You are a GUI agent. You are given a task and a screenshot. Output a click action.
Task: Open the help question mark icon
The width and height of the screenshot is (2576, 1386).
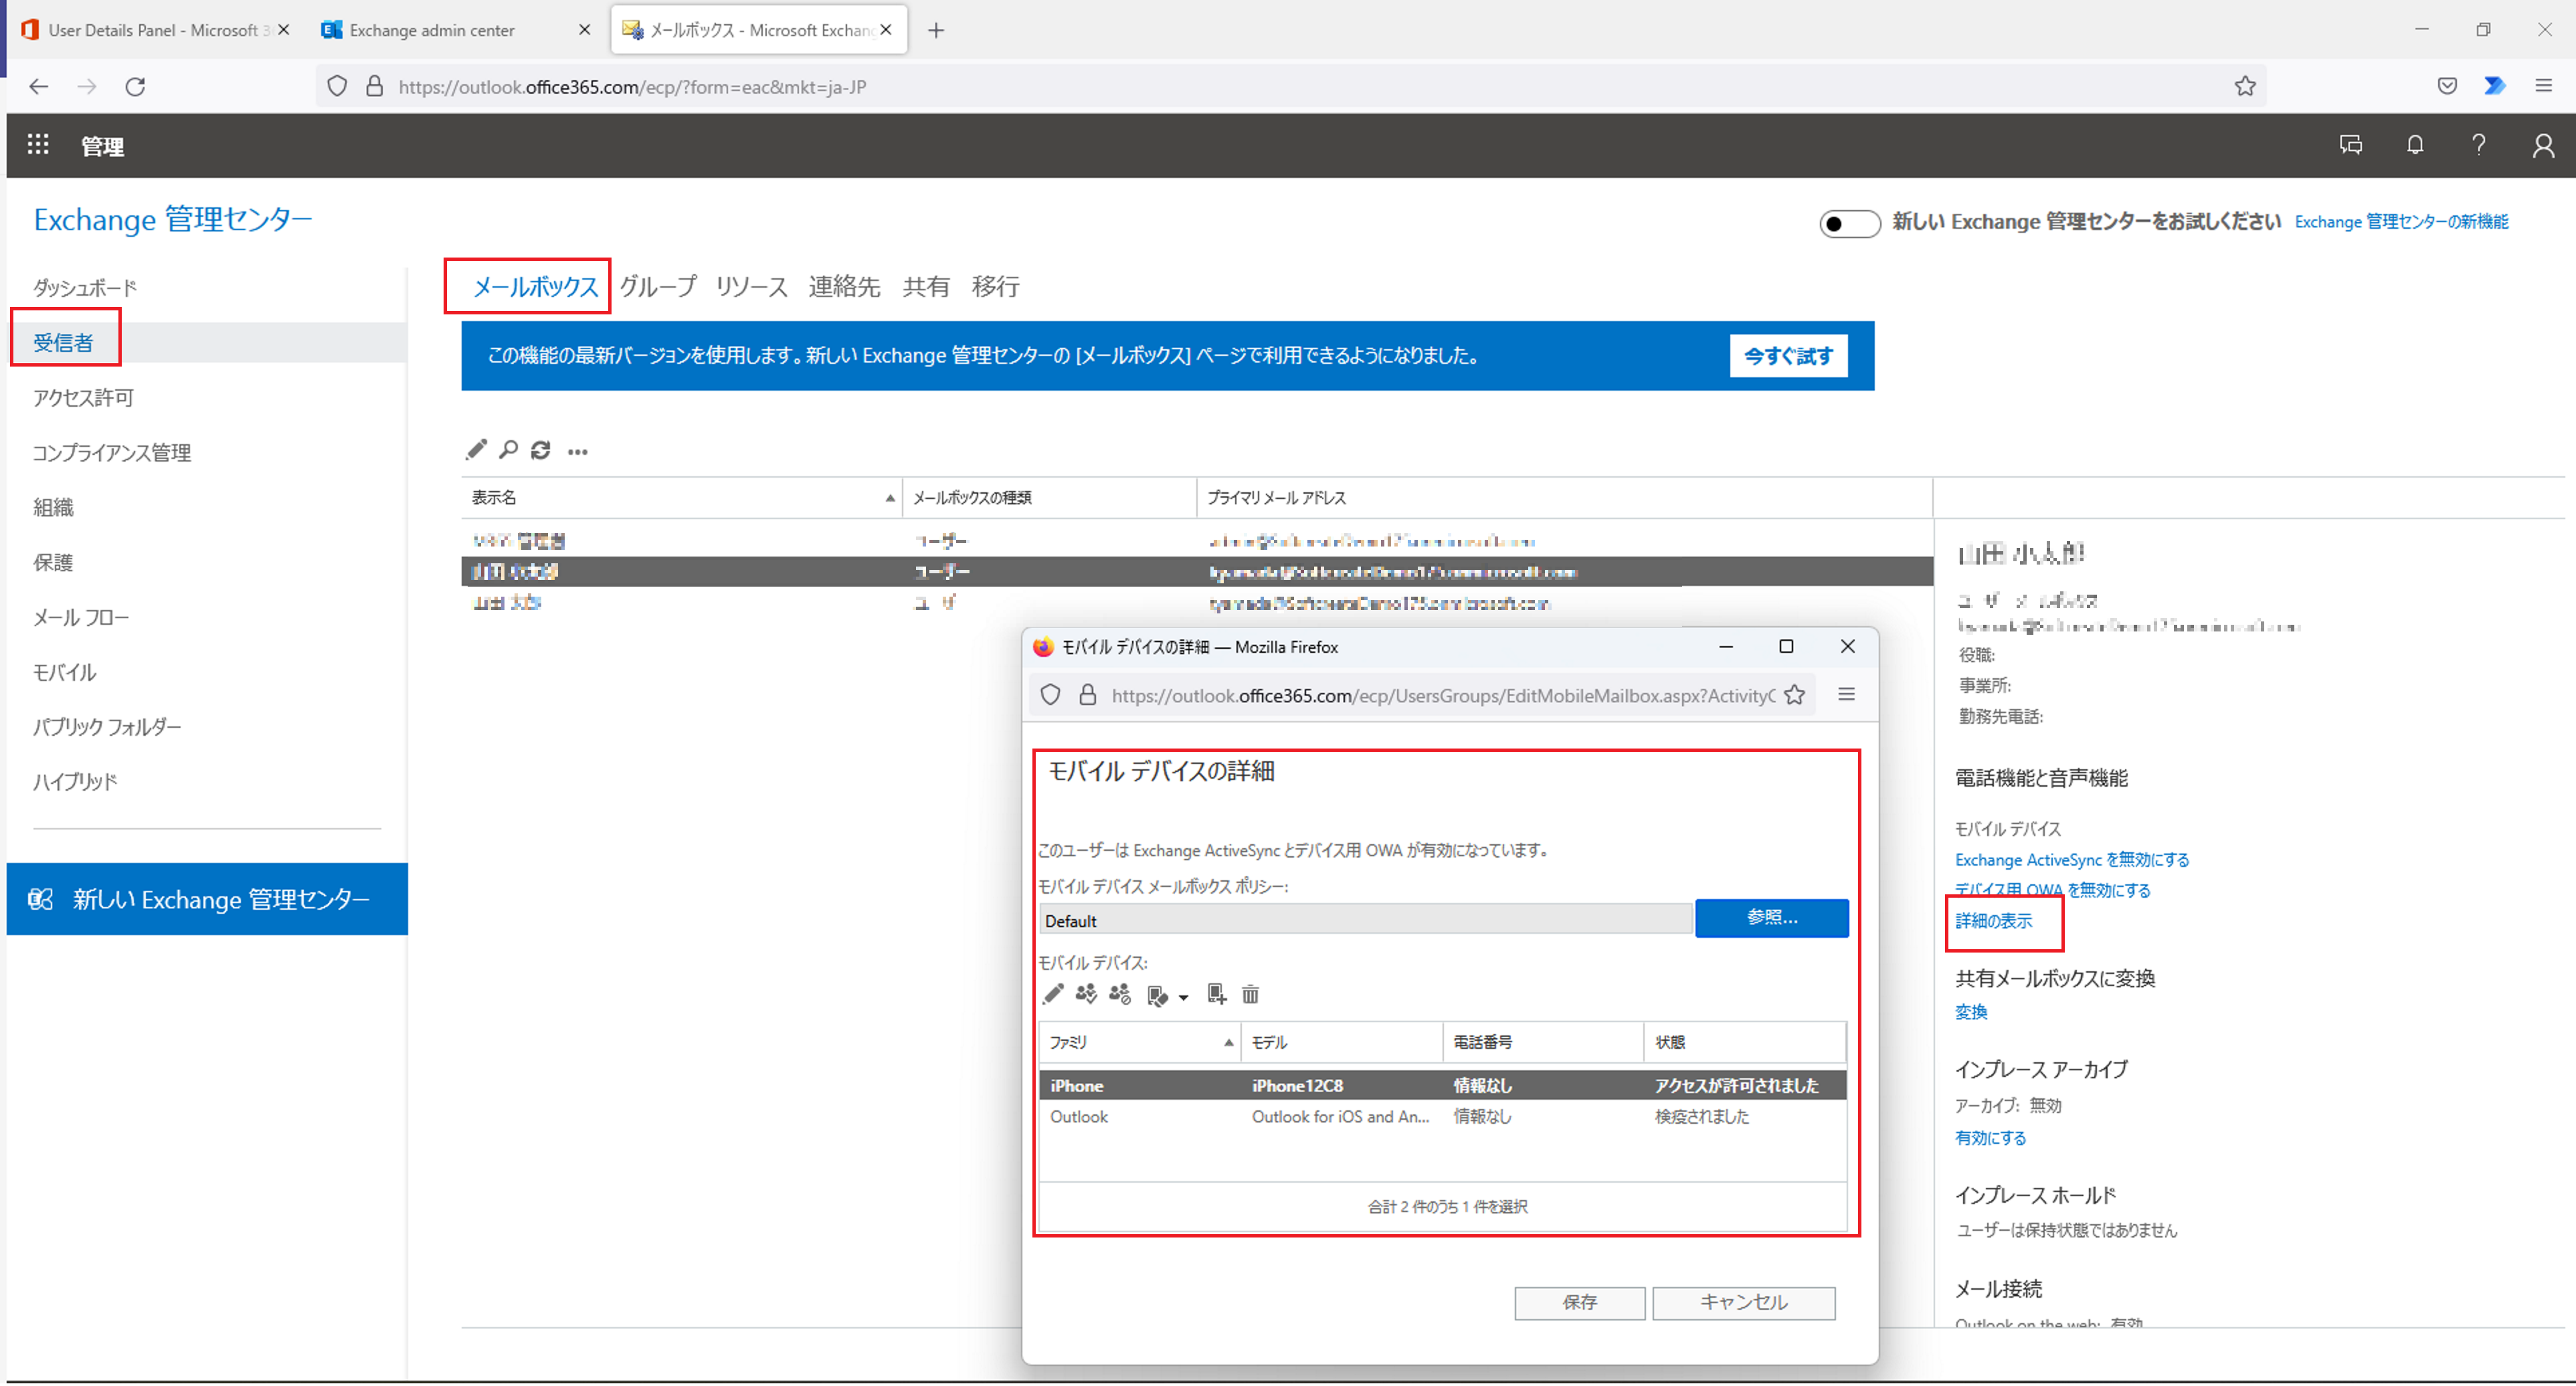[2479, 145]
